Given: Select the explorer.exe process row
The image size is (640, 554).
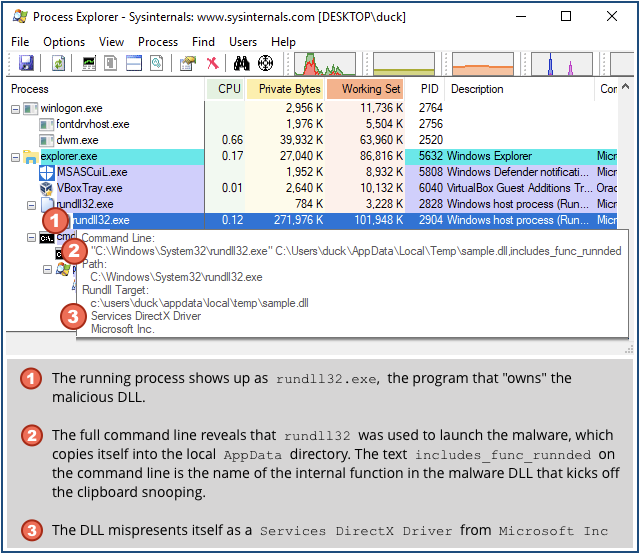Looking at the screenshot, I should (311, 156).
